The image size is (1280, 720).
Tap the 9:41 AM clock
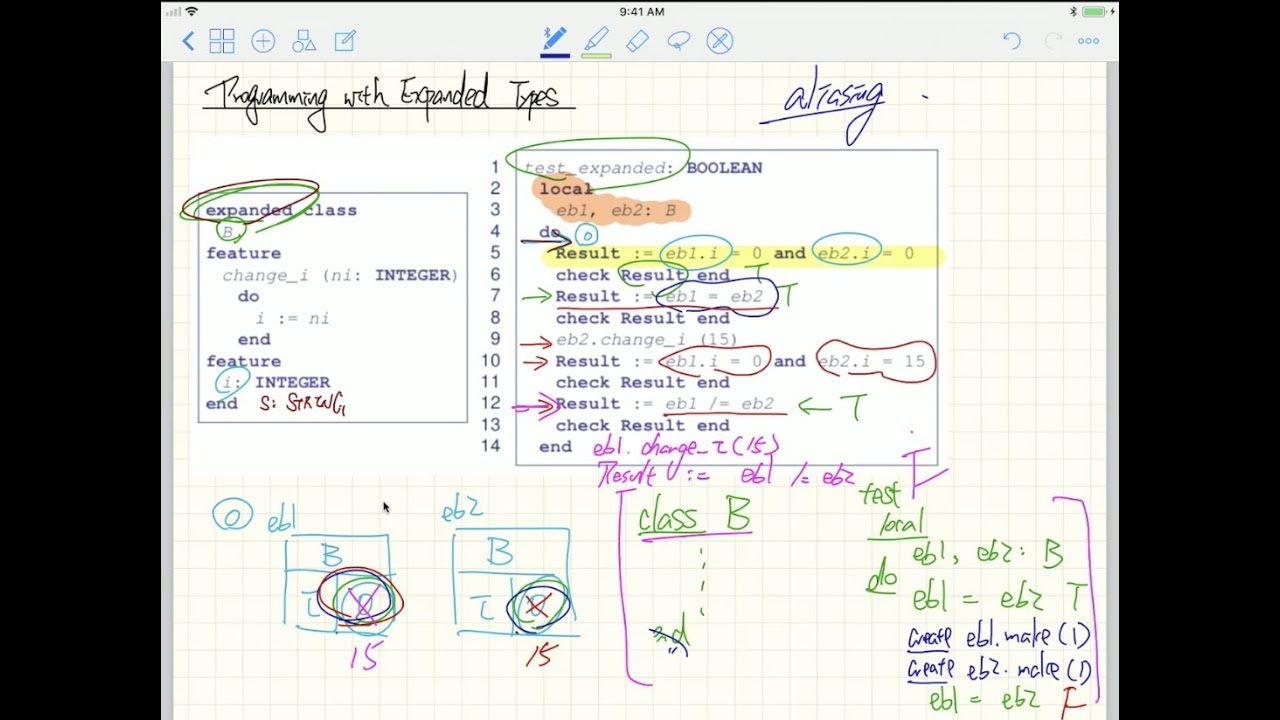coord(641,11)
